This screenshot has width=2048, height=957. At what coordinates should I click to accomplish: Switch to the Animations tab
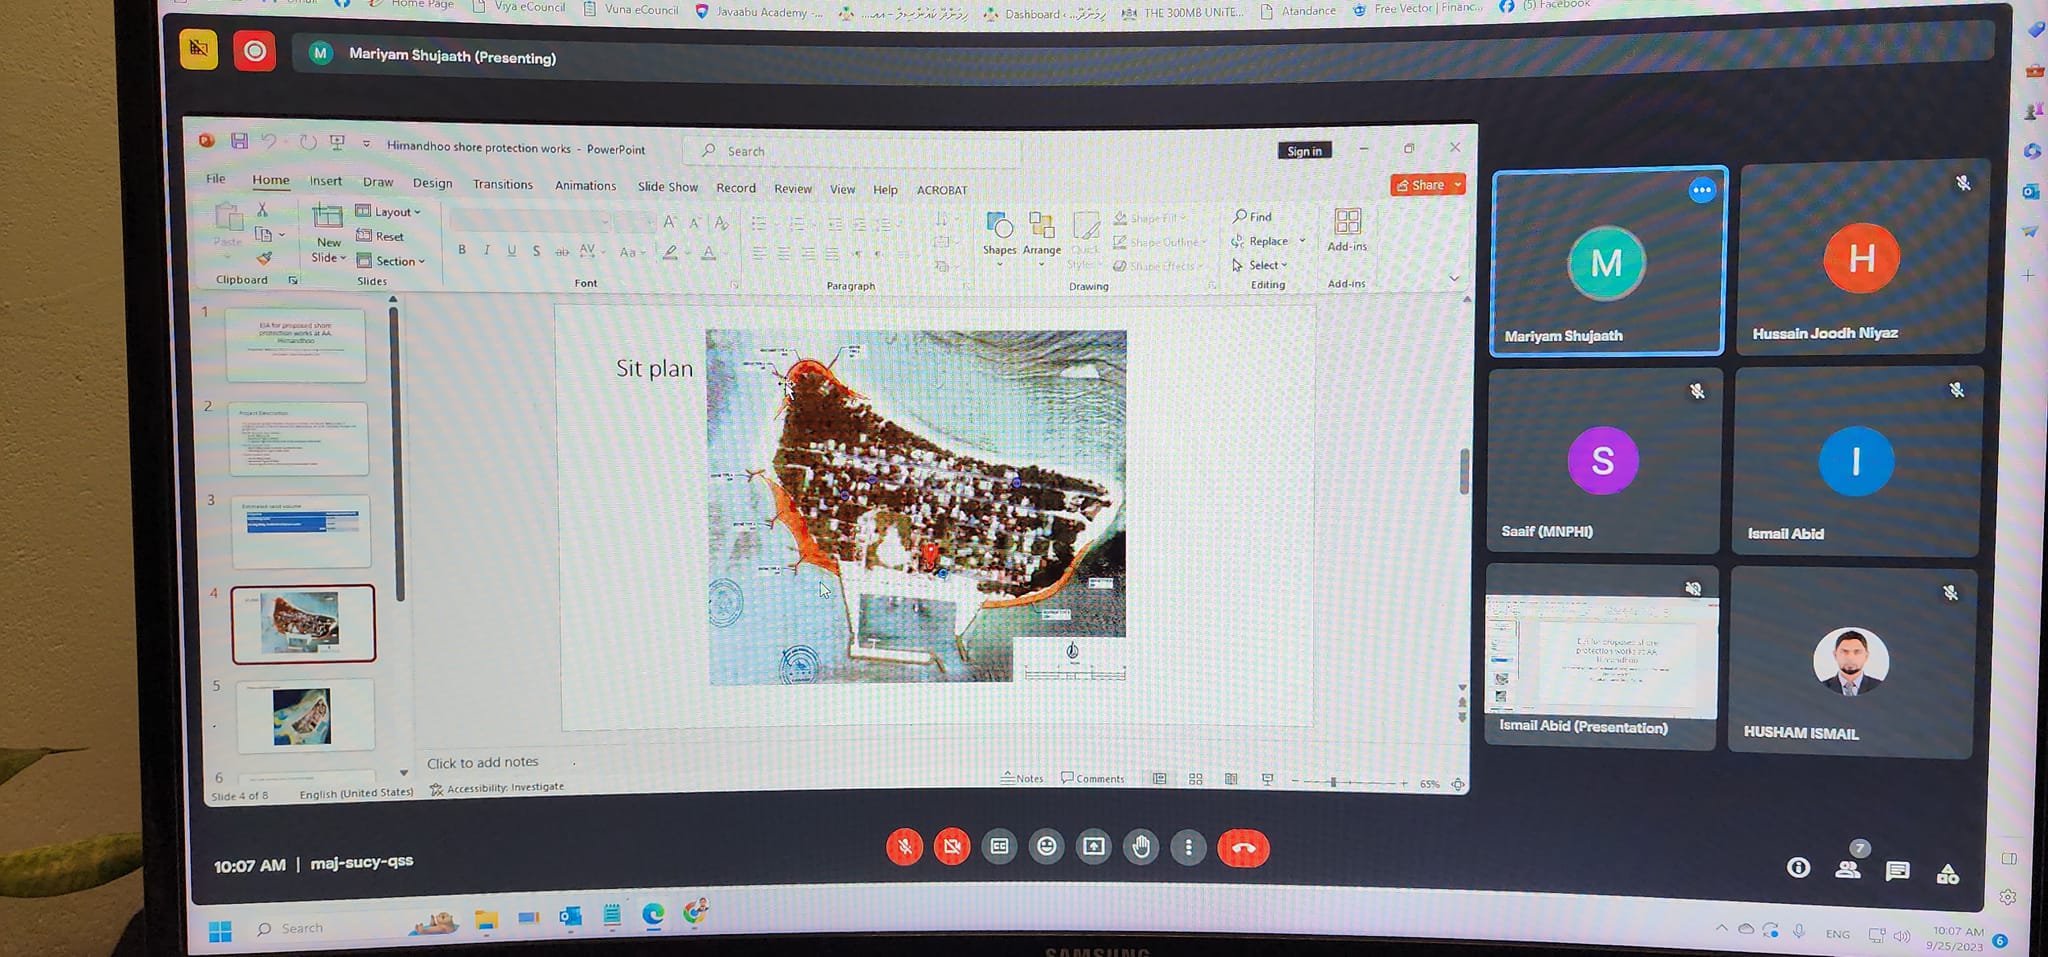(x=585, y=185)
